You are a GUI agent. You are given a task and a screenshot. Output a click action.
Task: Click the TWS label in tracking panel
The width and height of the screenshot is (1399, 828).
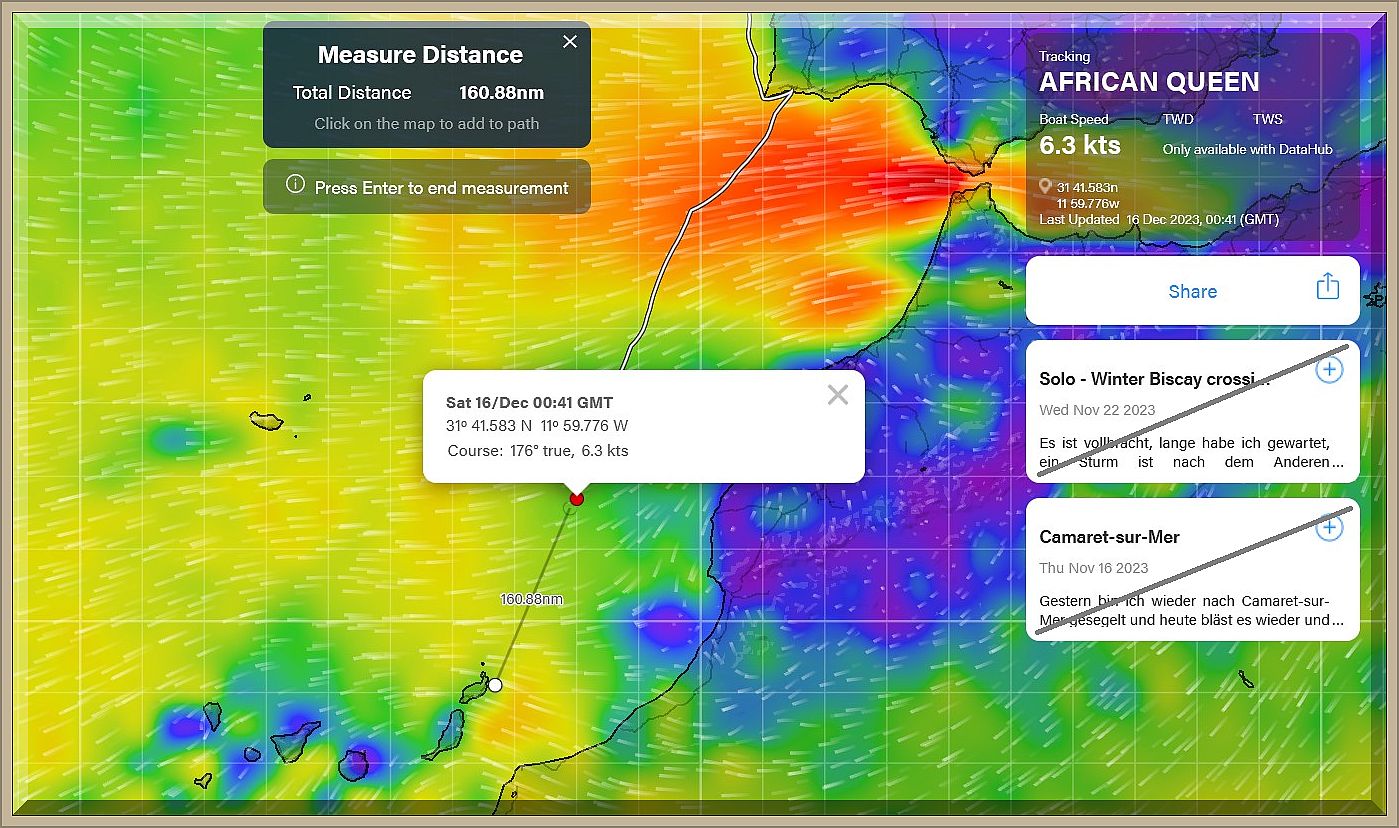pos(1267,119)
